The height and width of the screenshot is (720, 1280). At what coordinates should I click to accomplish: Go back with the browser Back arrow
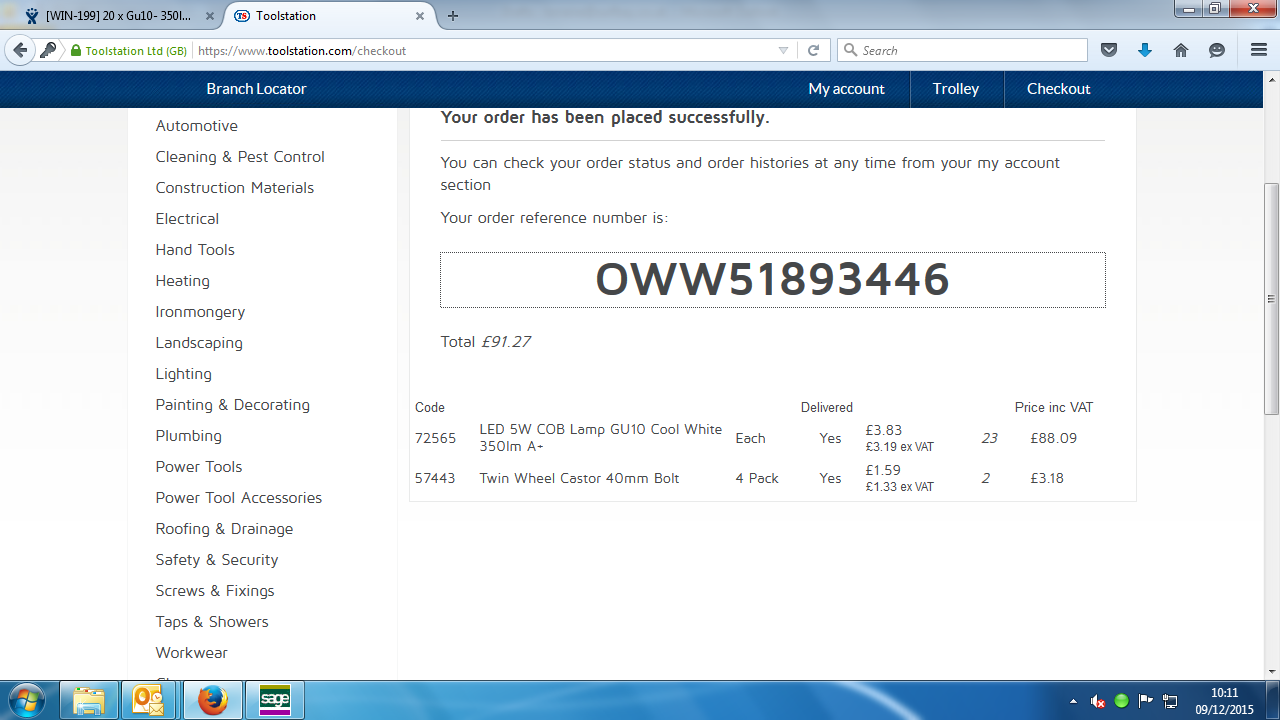20,50
